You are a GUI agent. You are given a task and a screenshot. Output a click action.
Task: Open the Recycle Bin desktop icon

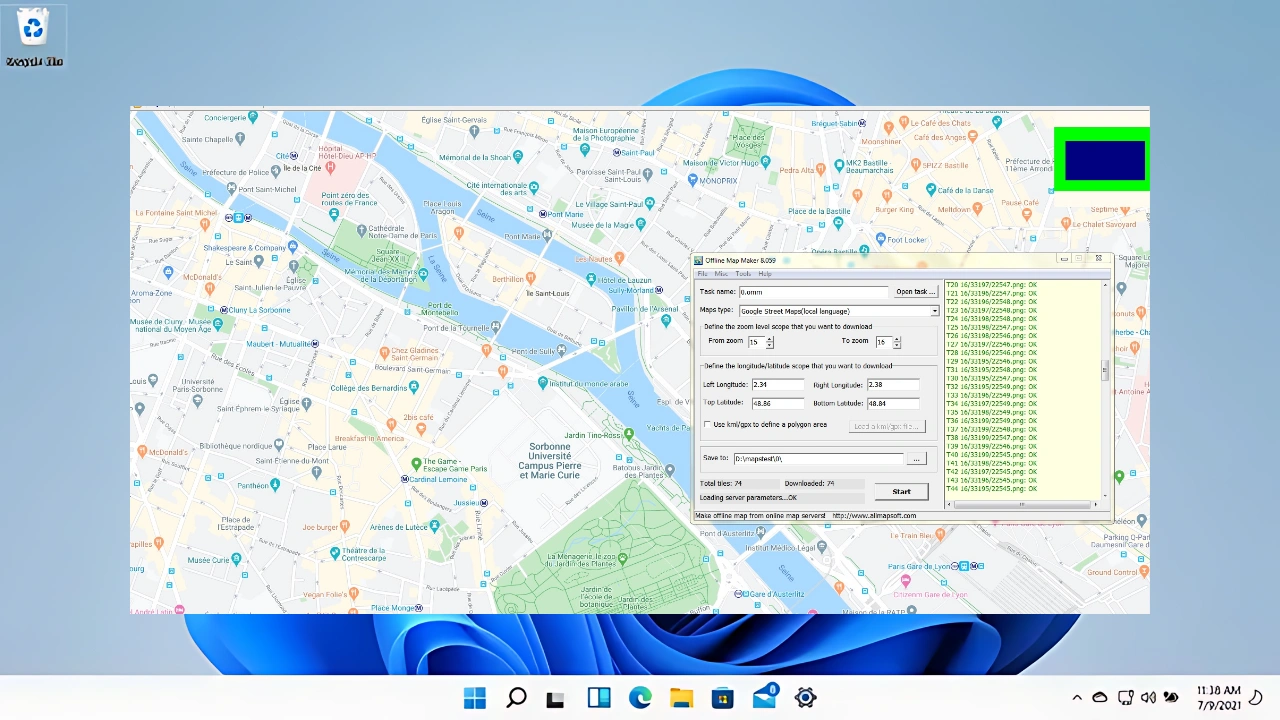click(x=34, y=37)
